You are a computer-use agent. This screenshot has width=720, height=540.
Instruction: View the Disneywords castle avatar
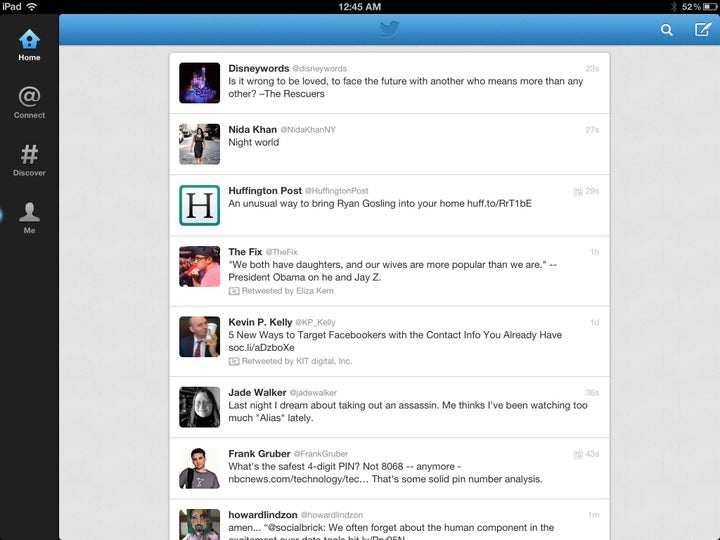199,83
